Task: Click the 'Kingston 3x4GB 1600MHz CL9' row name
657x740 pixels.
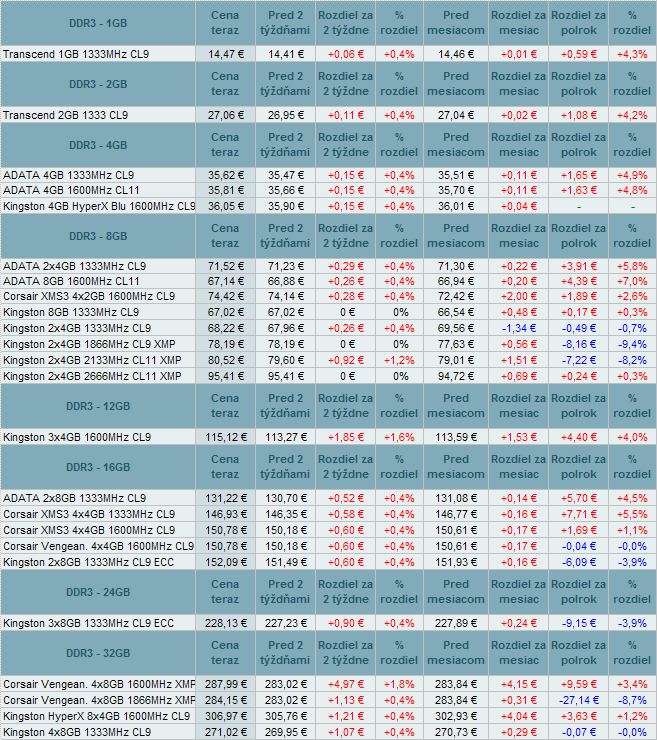Action: coord(77,437)
